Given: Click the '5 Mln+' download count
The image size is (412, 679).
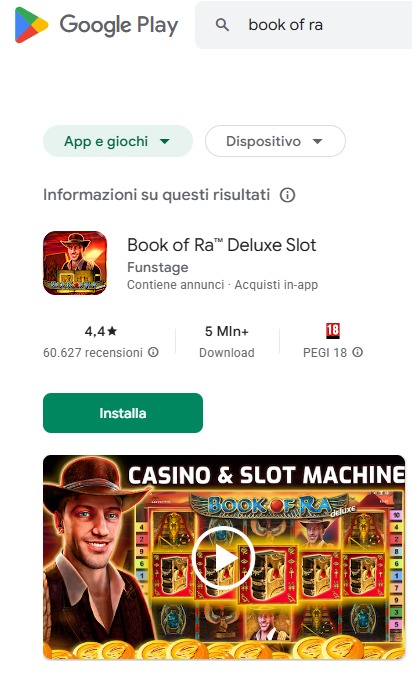Looking at the screenshot, I should pyautogui.click(x=227, y=331).
